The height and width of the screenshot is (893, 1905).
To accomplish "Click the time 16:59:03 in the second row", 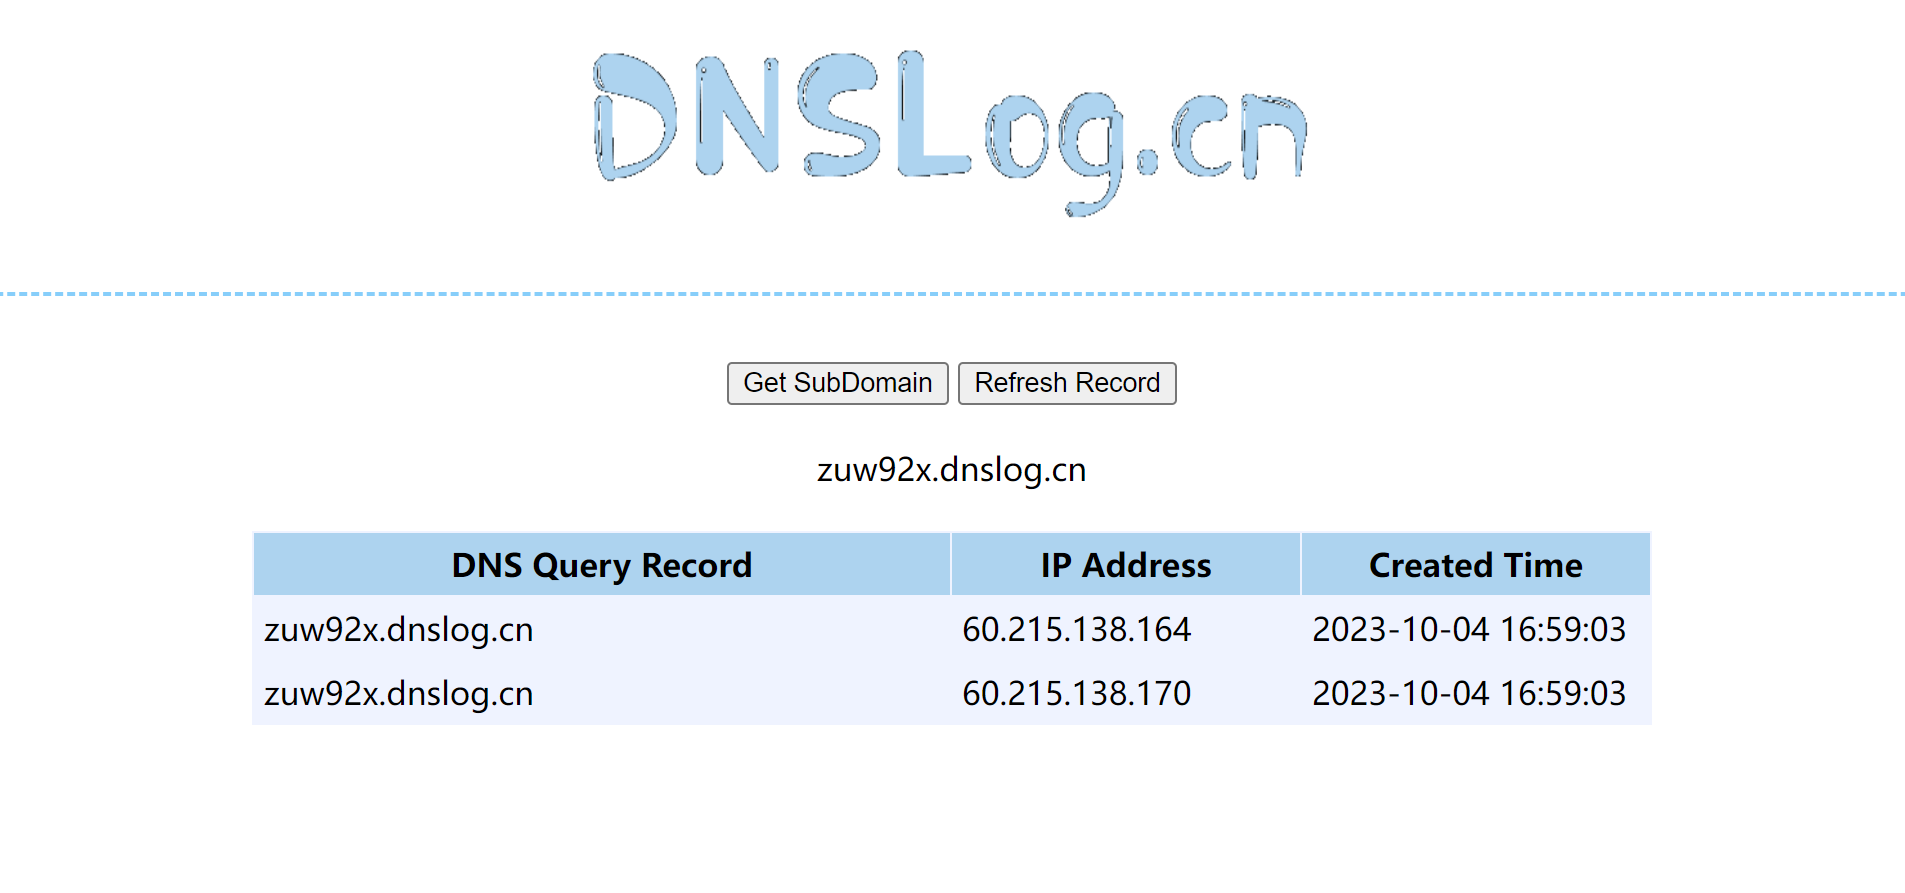I will pyautogui.click(x=1563, y=694).
